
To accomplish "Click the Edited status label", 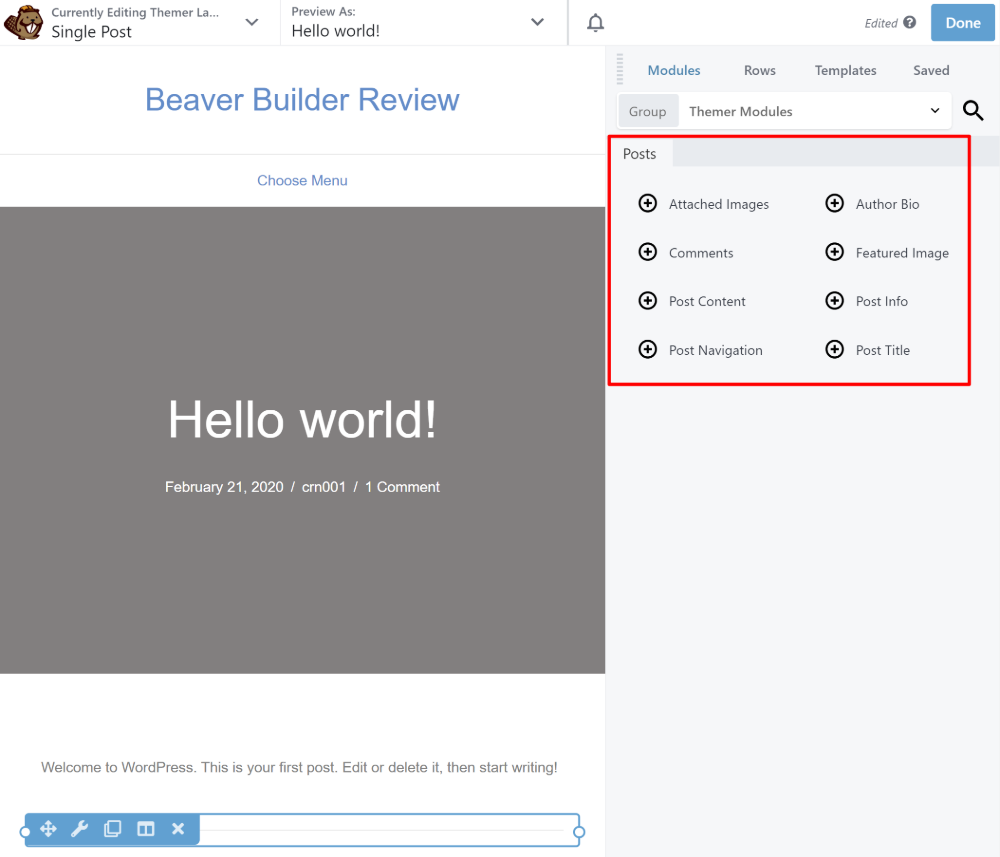I will (x=881, y=23).
